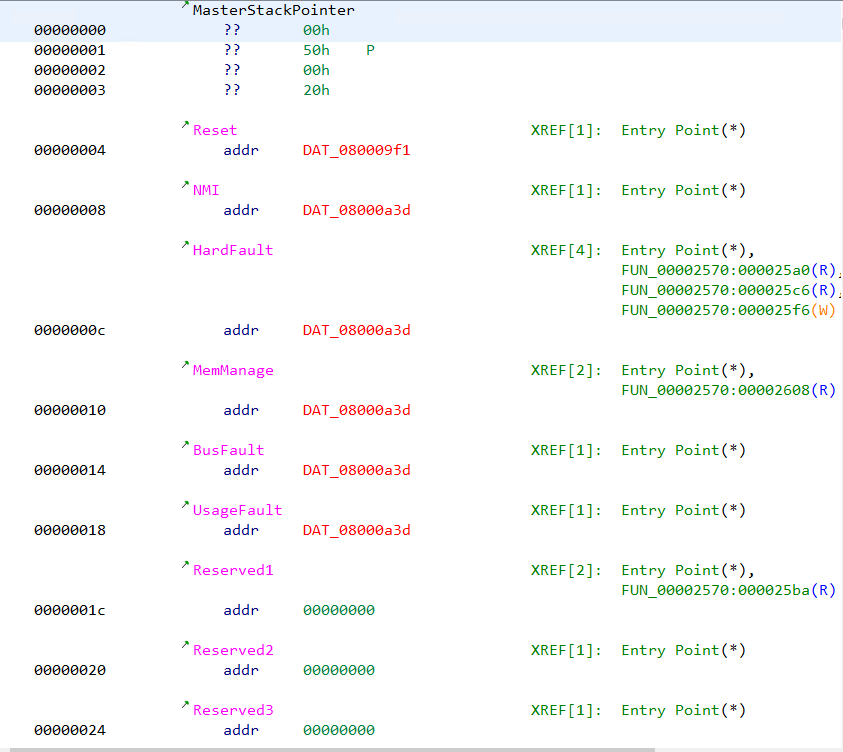Click the arrow icon next to Reserved1
This screenshot has height=752, width=843.
[x=184, y=566]
